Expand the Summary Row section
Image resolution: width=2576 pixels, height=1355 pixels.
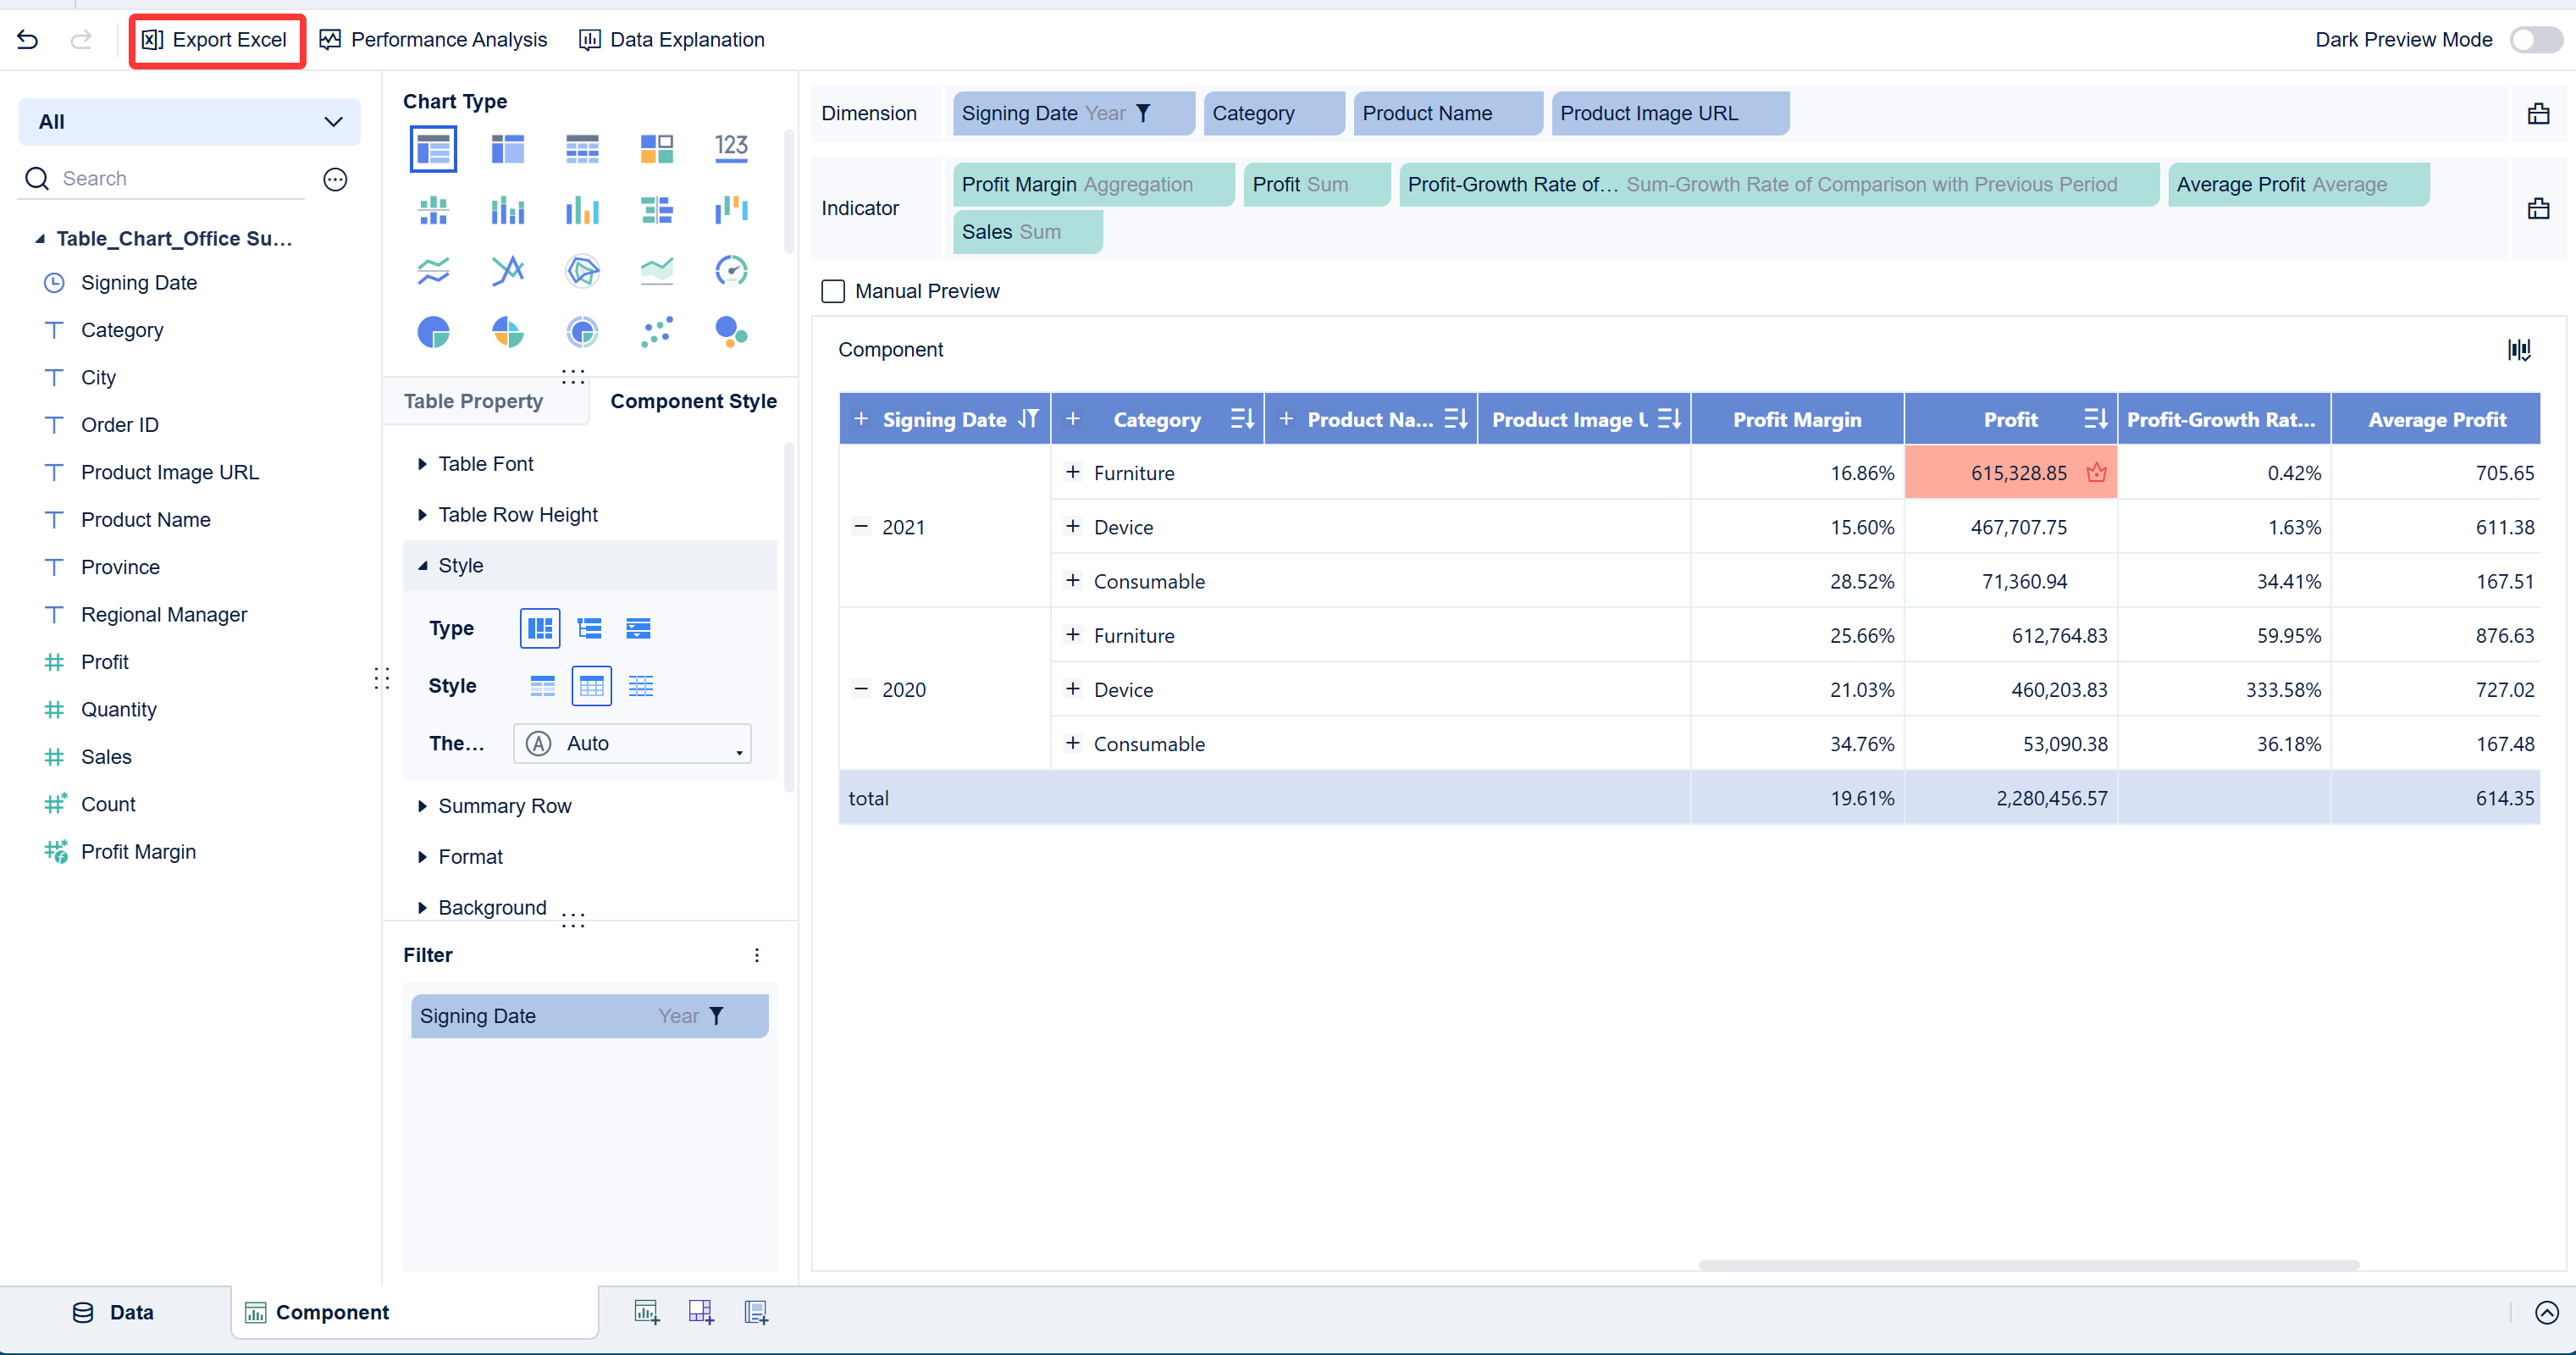505,806
